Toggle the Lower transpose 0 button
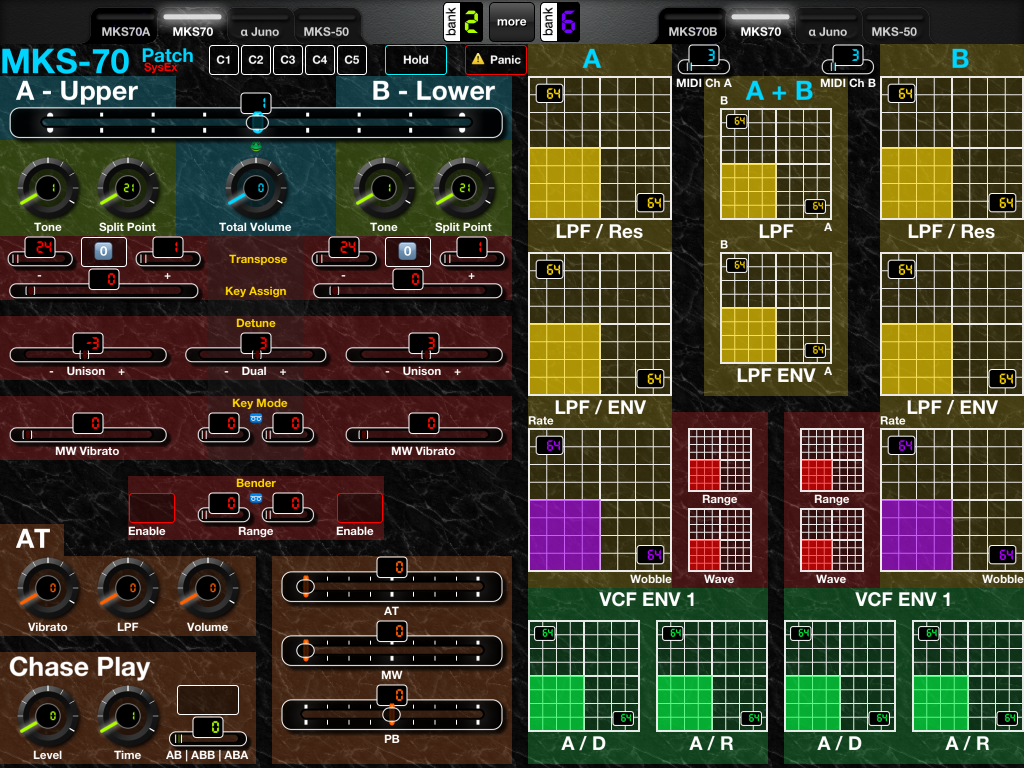Viewport: 1024px width, 768px height. [408, 251]
